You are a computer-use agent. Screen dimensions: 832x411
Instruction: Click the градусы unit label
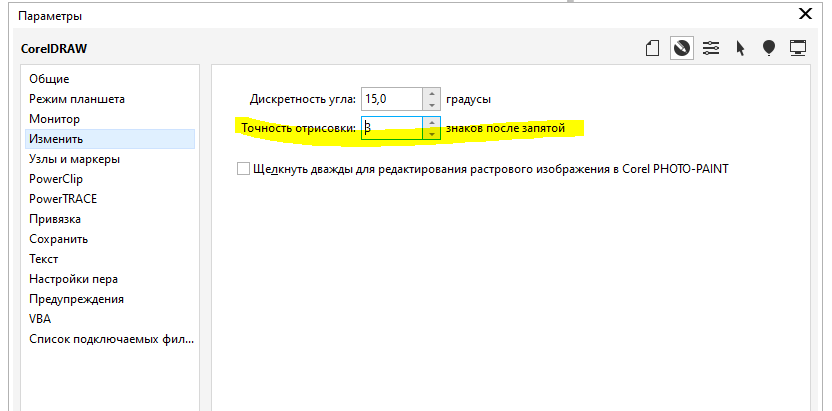tap(469, 99)
